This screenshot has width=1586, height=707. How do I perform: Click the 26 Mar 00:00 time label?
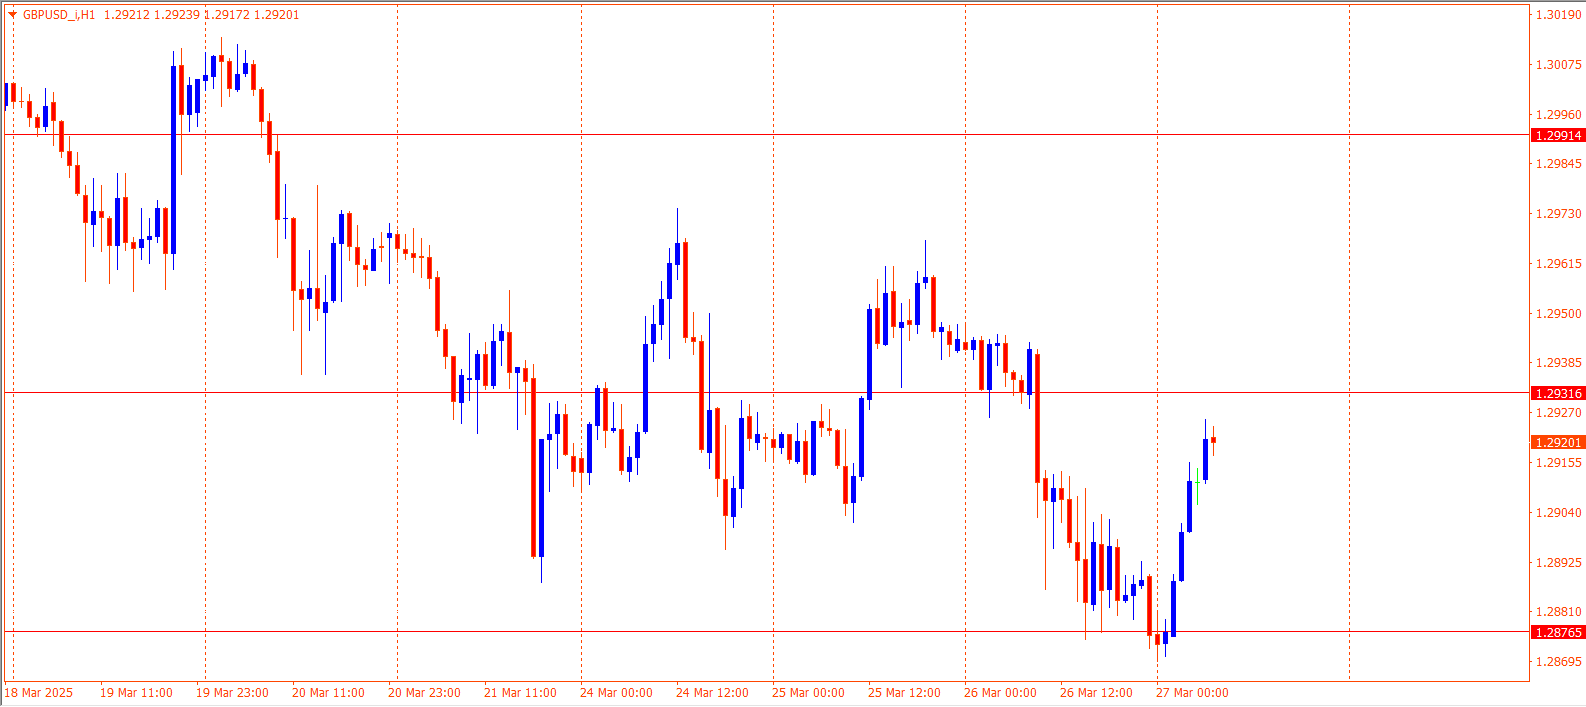pyautogui.click(x=1000, y=693)
